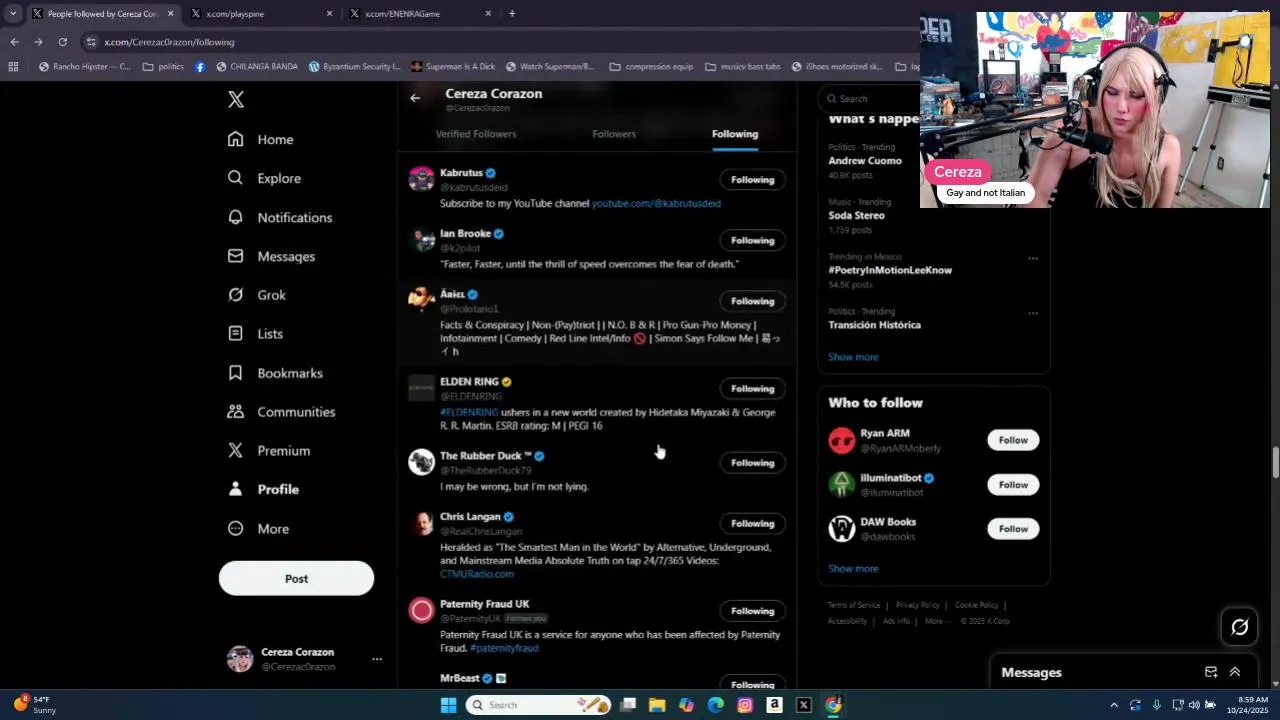Follow illuminatibot
This screenshot has height=720, width=1280.
tap(1013, 485)
